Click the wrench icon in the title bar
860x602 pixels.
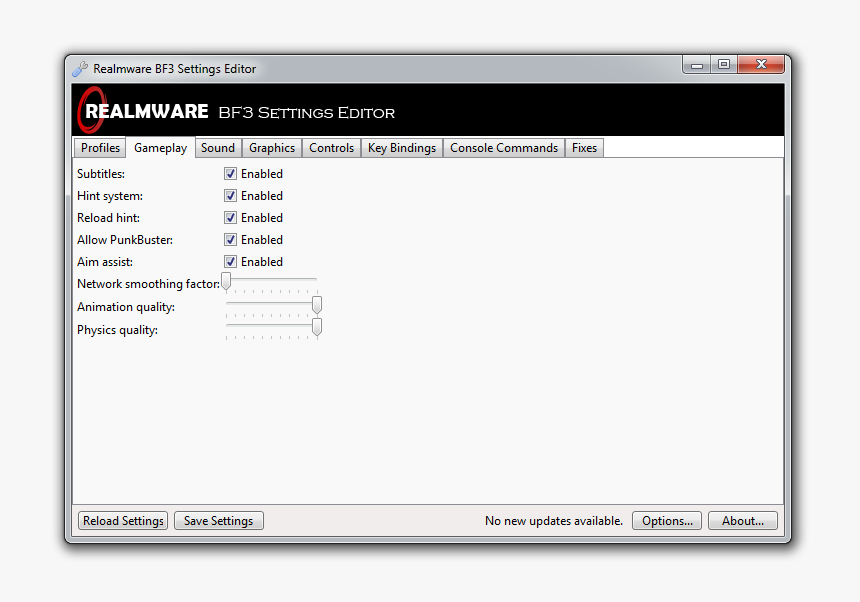tap(79, 68)
